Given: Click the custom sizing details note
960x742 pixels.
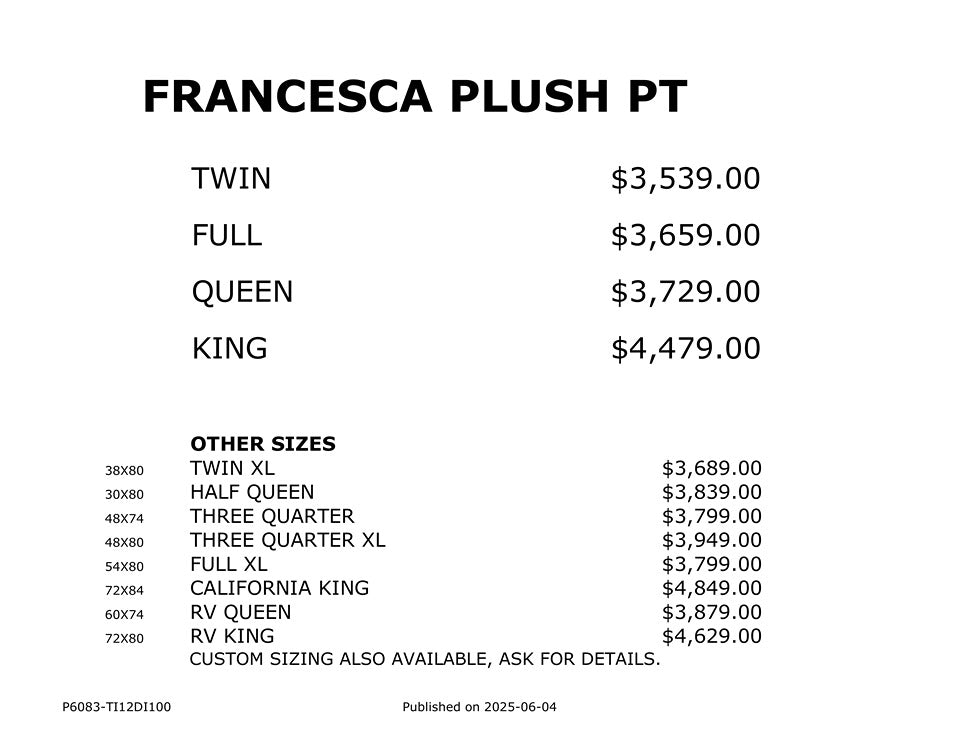Looking at the screenshot, I should point(425,659).
